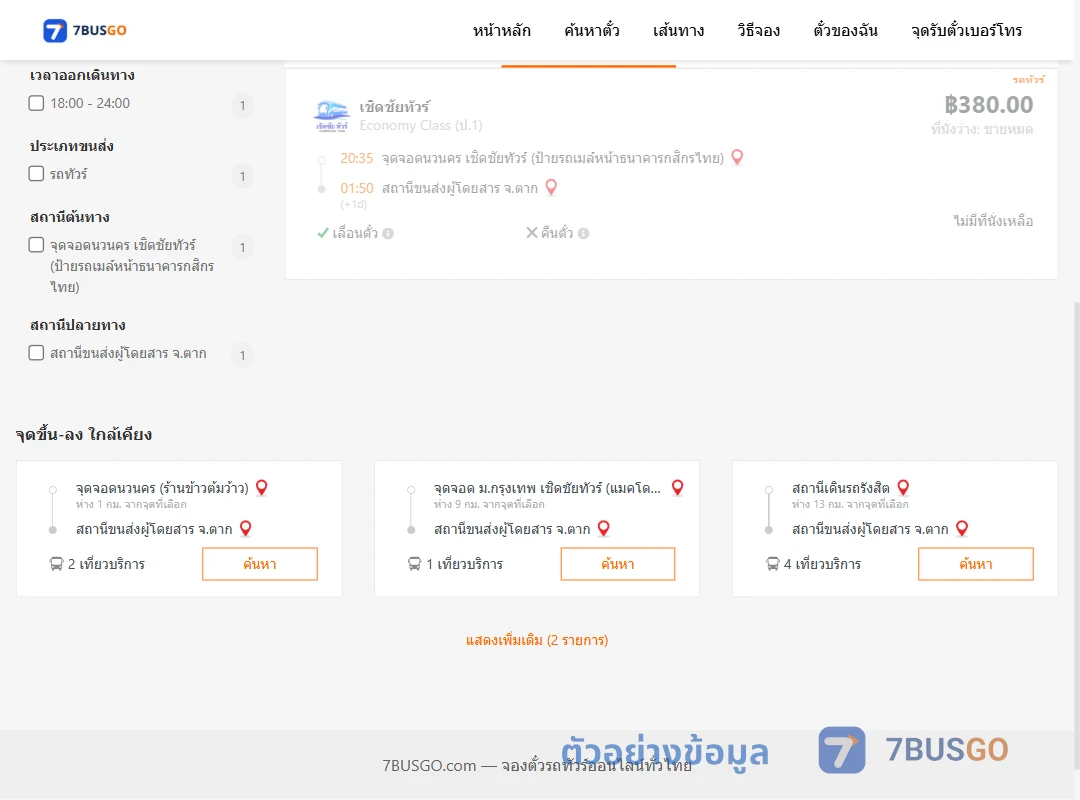Click bus icon beside 4 เที่ยวบริการ
Image resolution: width=1080 pixels, height=800 pixels.
point(773,564)
